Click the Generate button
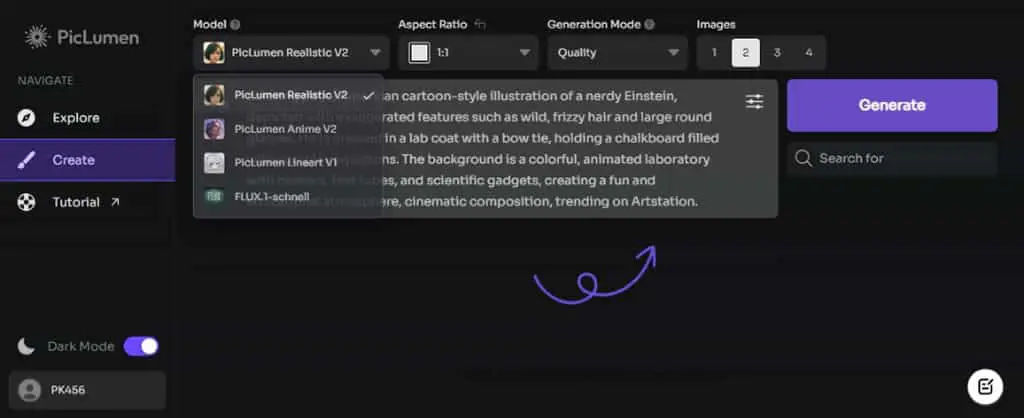The width and height of the screenshot is (1024, 418). point(892,105)
